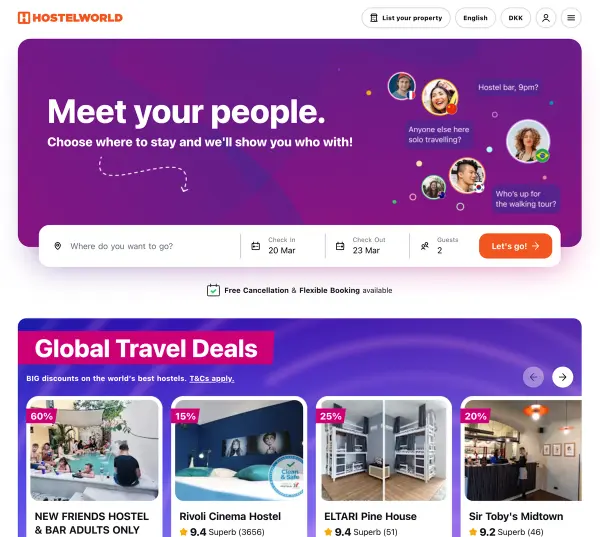
Task: Open the hamburger menu icon
Action: (x=571, y=18)
